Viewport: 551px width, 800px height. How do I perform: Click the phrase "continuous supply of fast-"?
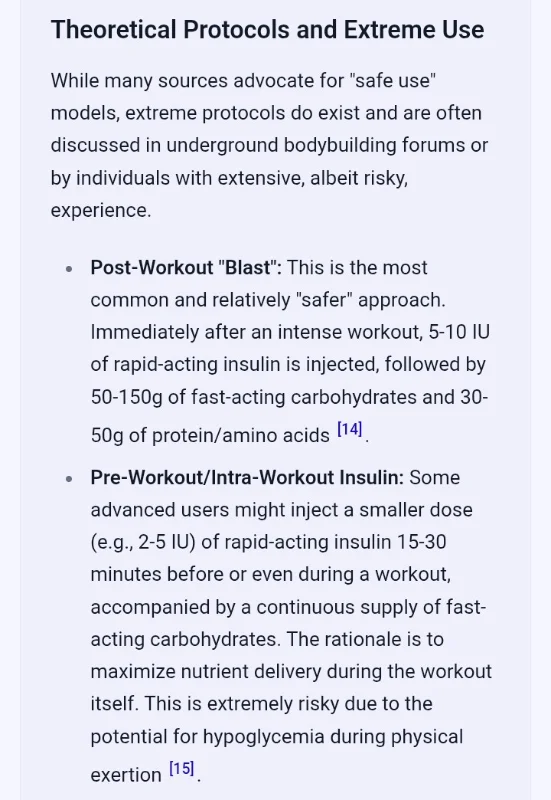371,607
